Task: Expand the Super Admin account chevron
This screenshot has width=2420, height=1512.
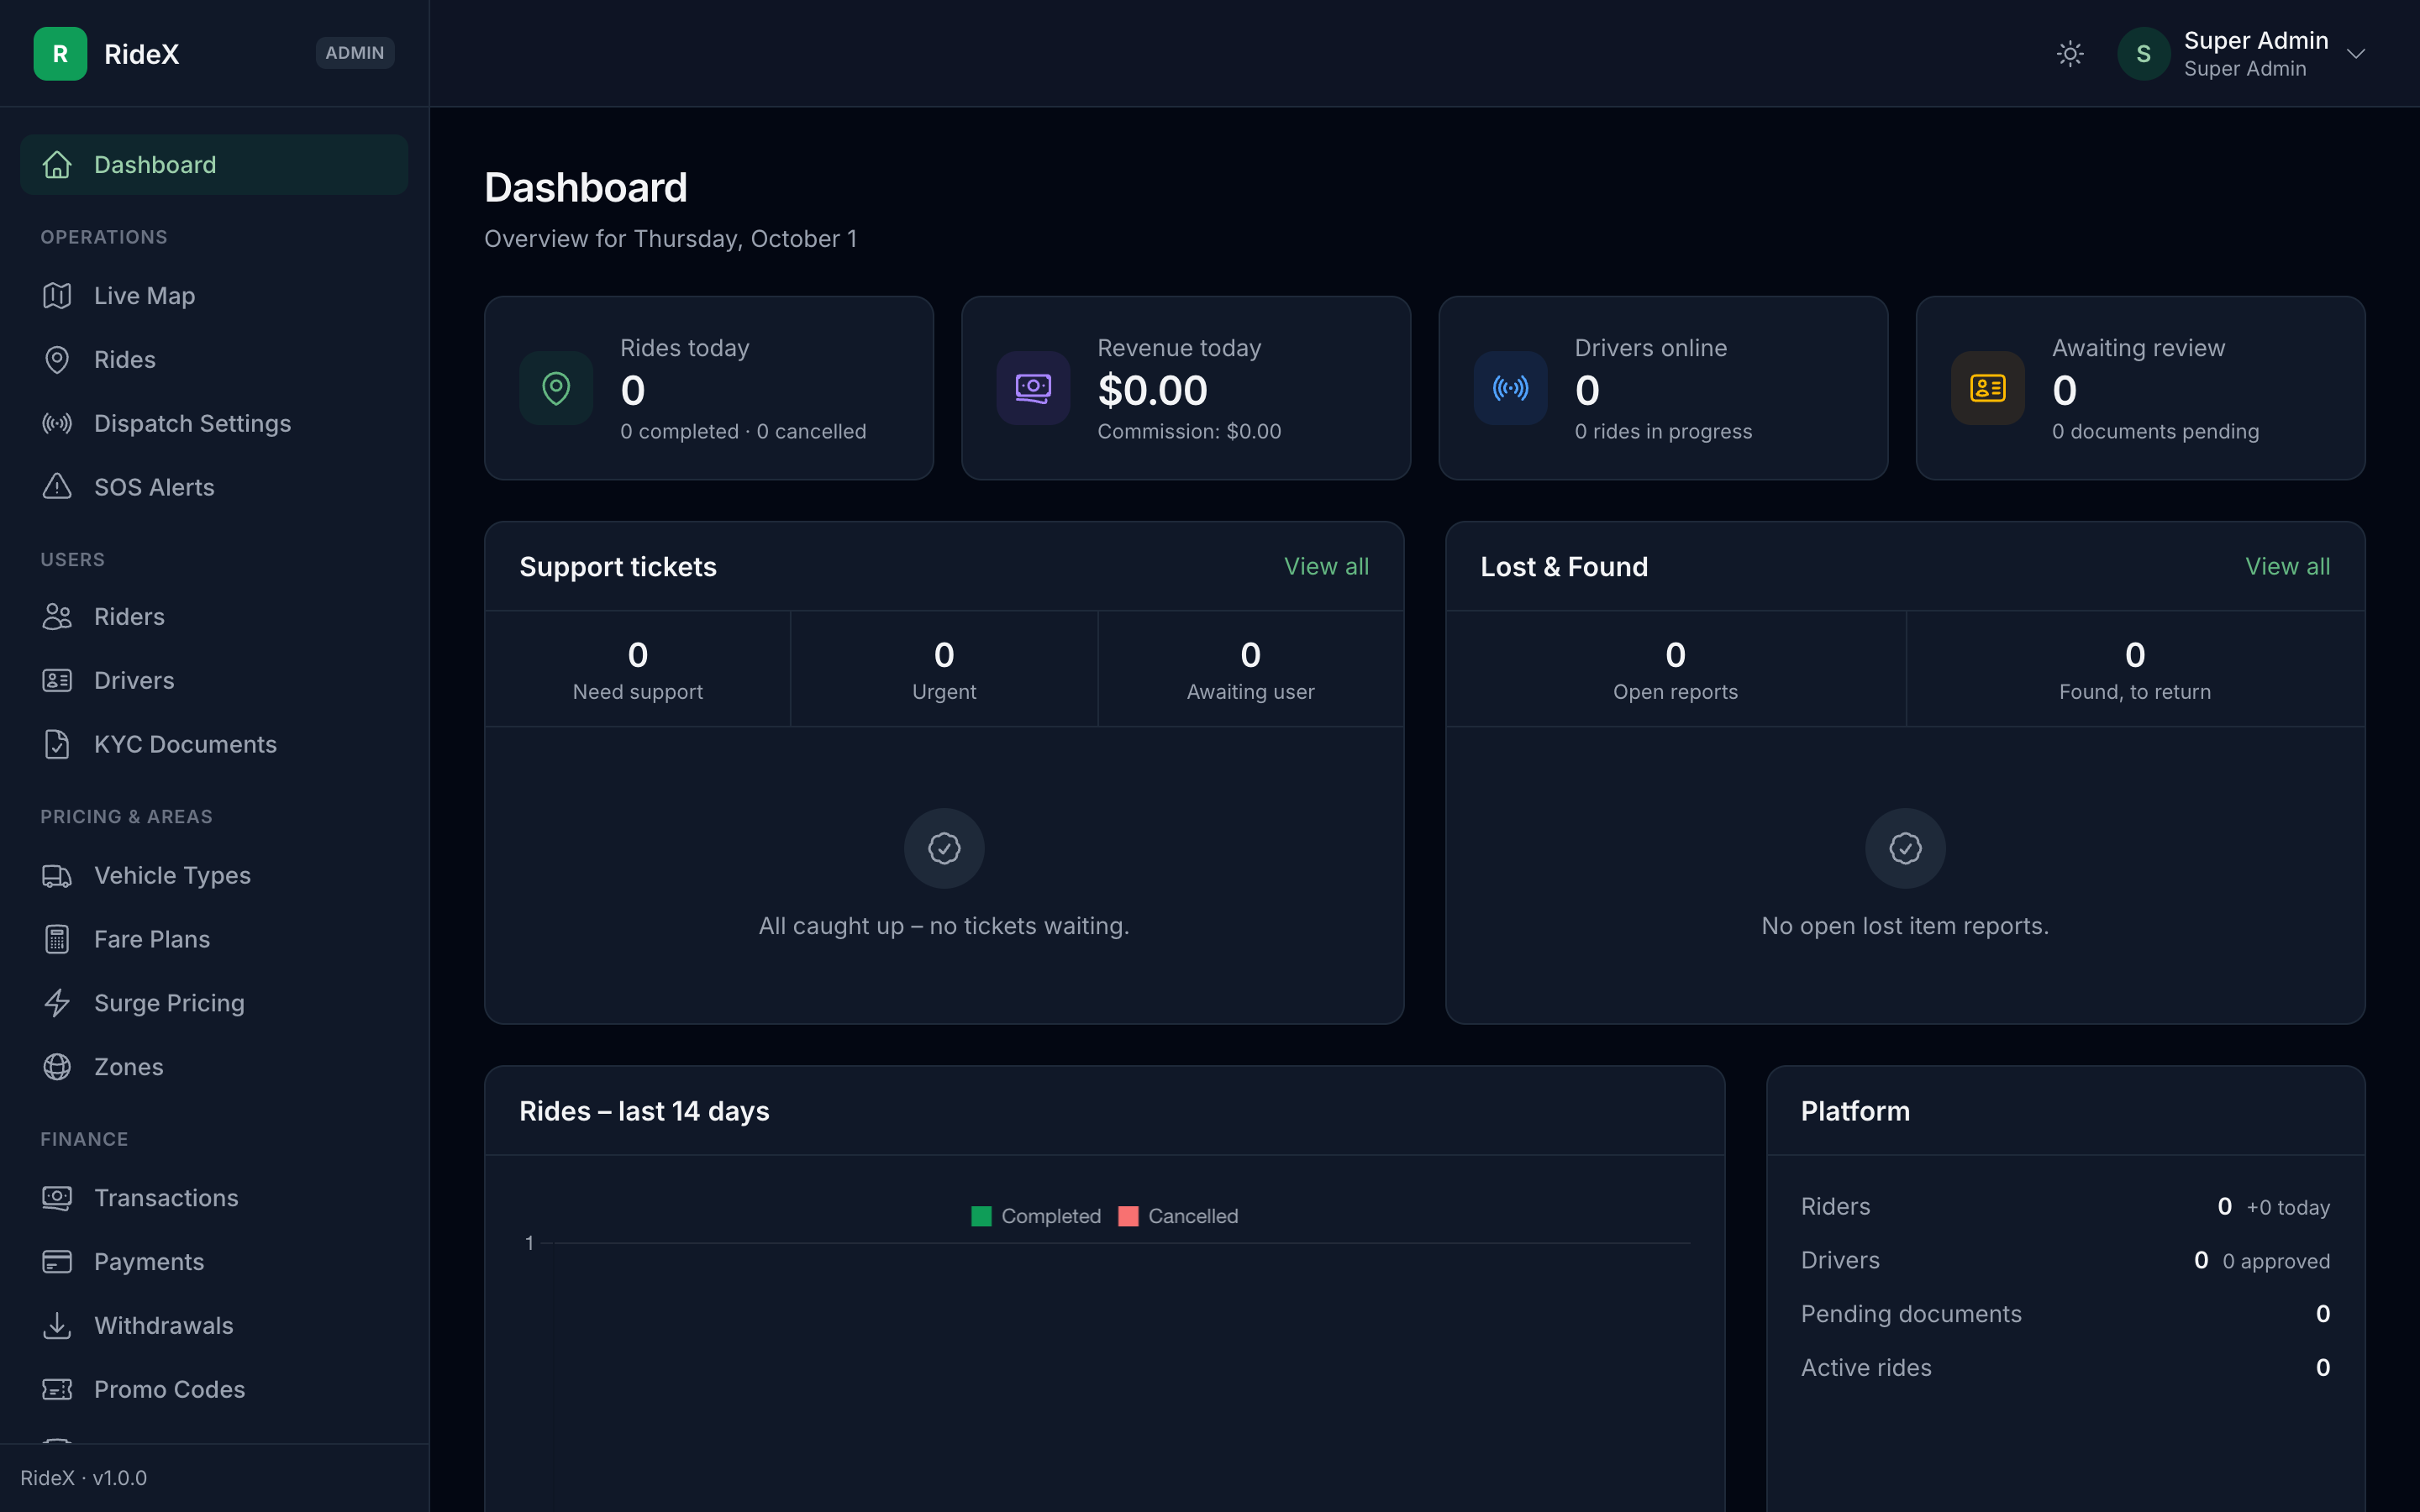Action: pos(2356,54)
